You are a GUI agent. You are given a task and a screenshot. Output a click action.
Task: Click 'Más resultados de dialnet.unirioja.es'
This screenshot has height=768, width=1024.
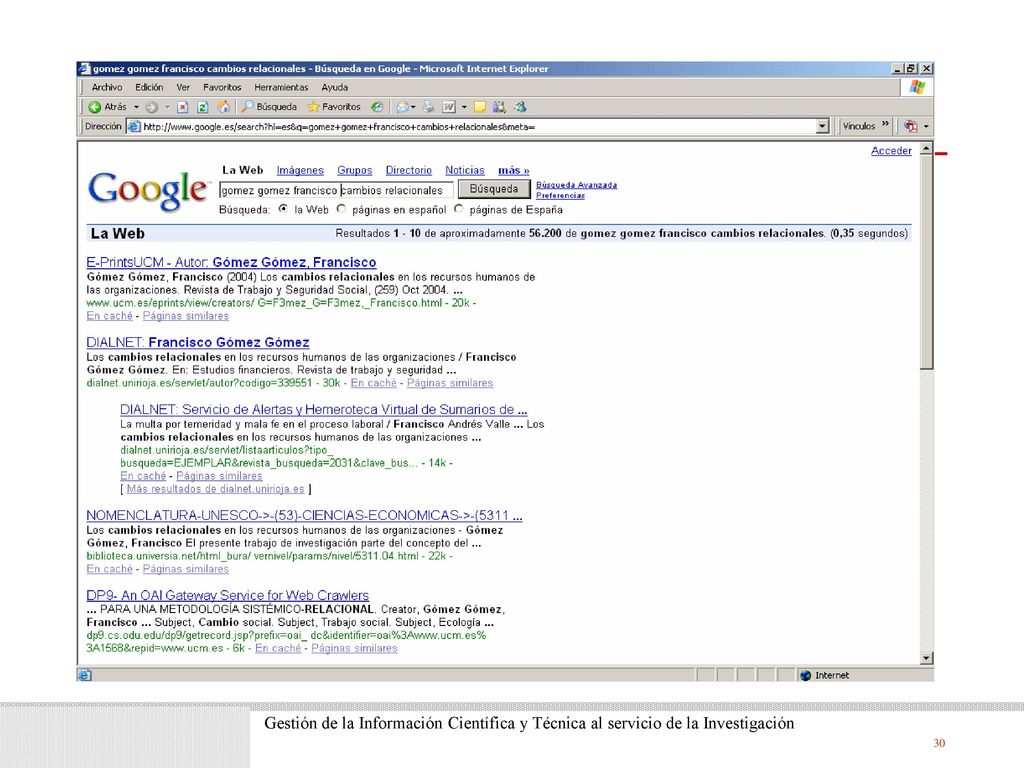coord(216,489)
